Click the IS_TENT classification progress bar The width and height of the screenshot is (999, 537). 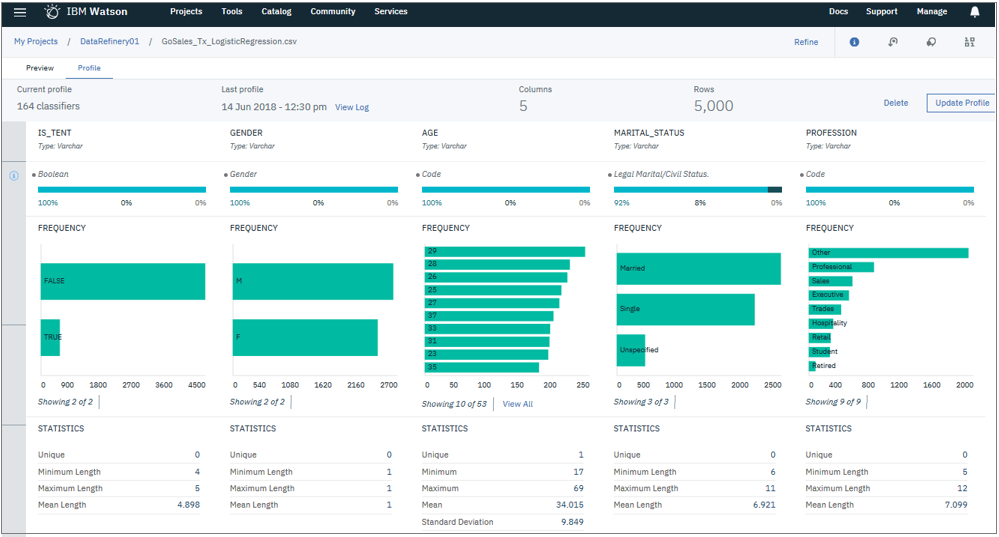[x=122, y=190]
